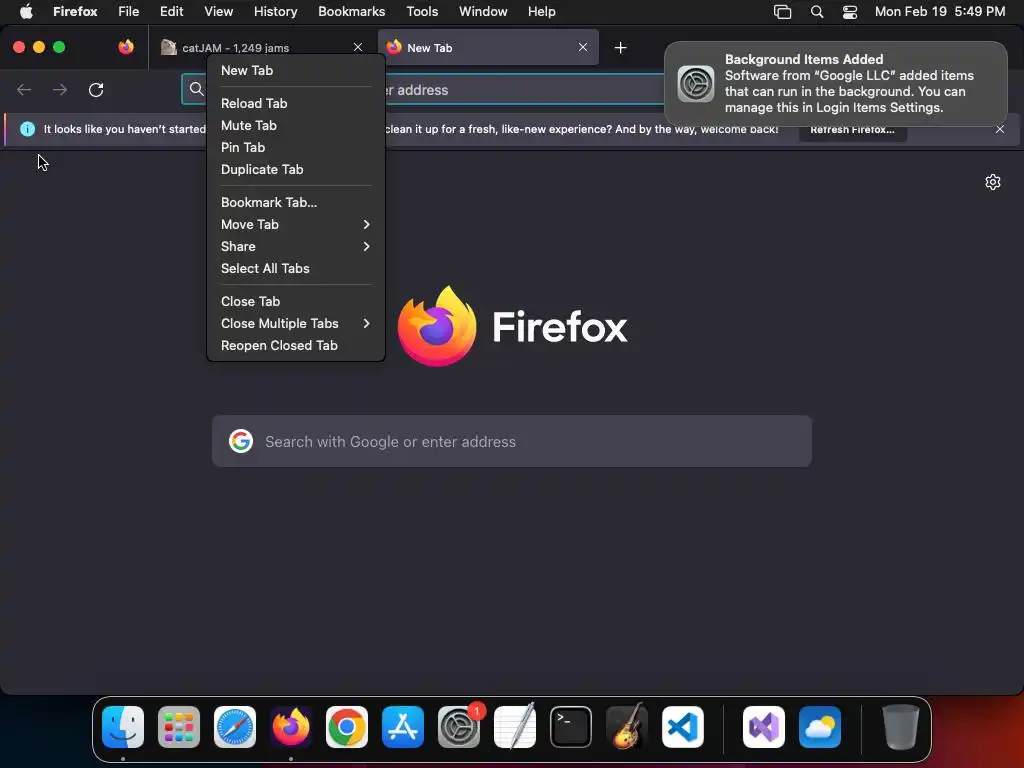Click the date and time in menu bar
The height and width of the screenshot is (768, 1024).
coord(940,12)
